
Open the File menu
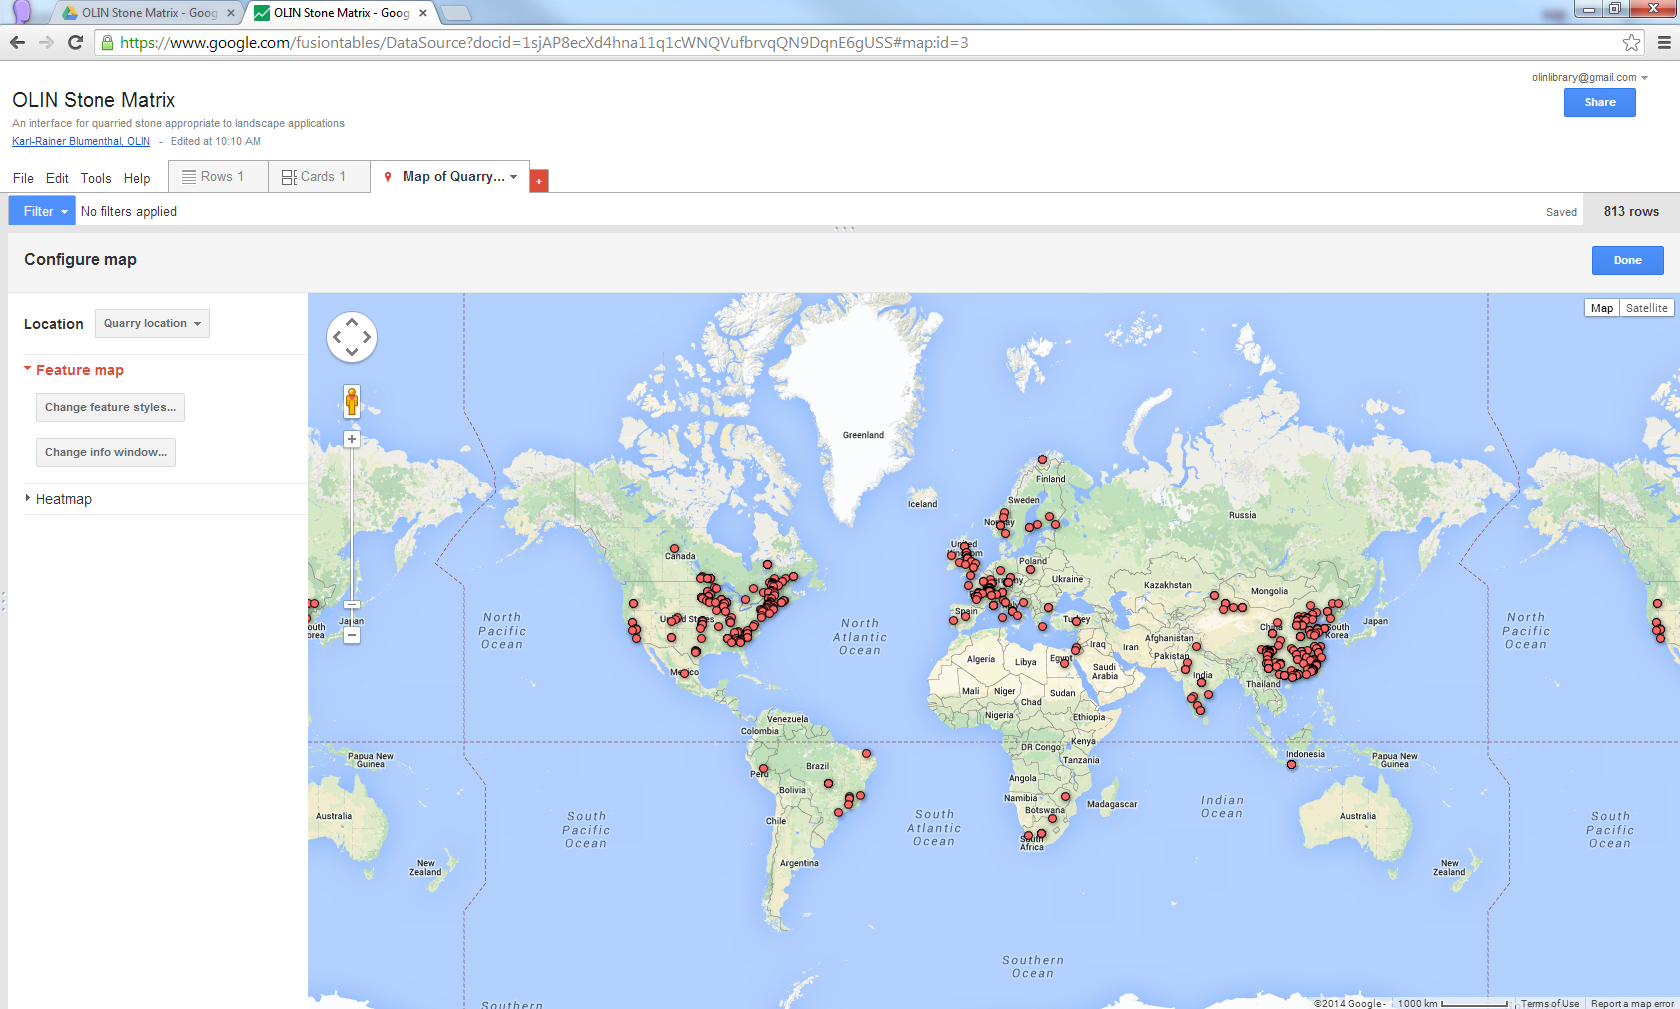click(x=23, y=178)
